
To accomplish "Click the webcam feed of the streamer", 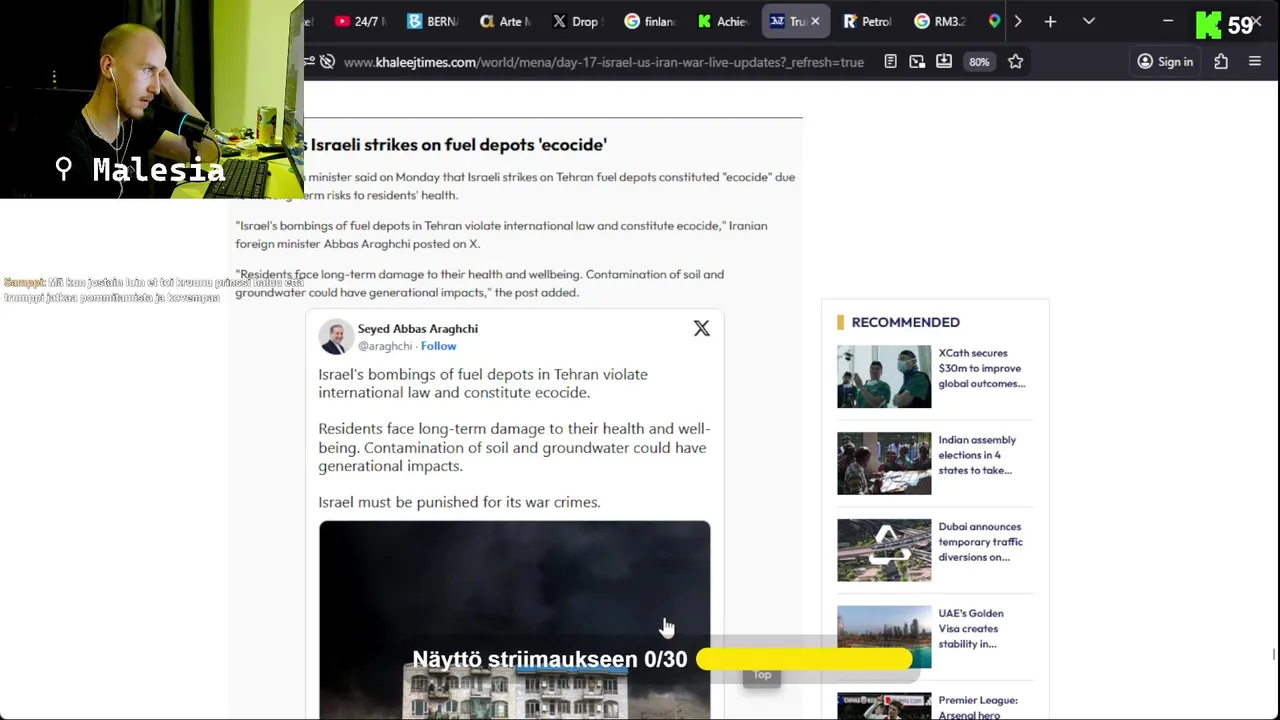I will click(152, 99).
